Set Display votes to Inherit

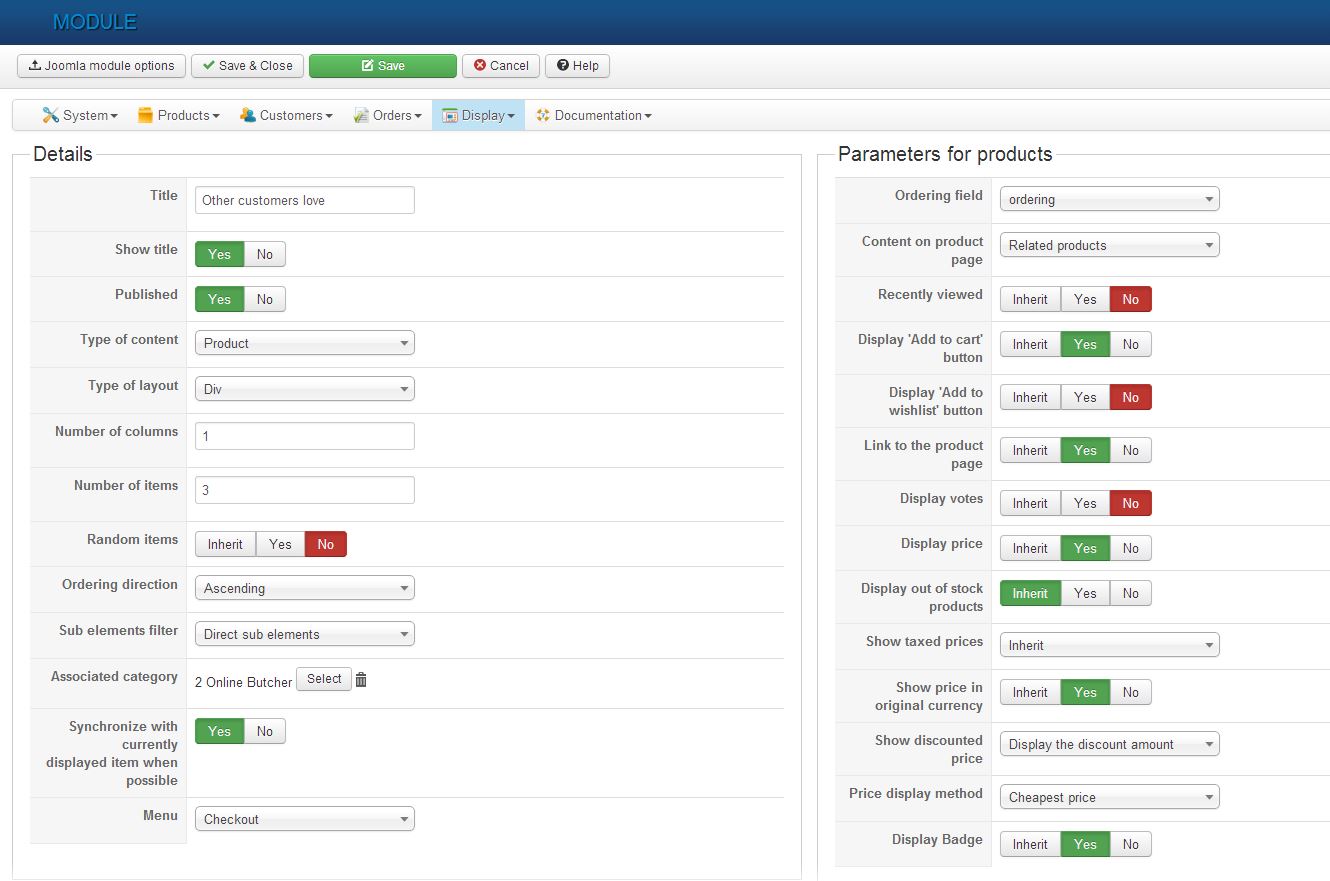tap(1030, 503)
